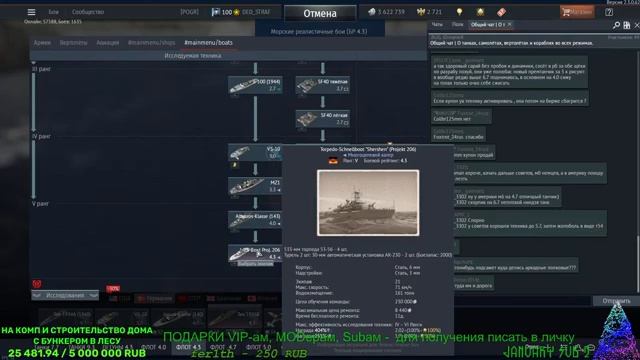Open the help question mark icon
Image resolution: width=640 pixels, height=360 pixels.
tap(609, 12)
